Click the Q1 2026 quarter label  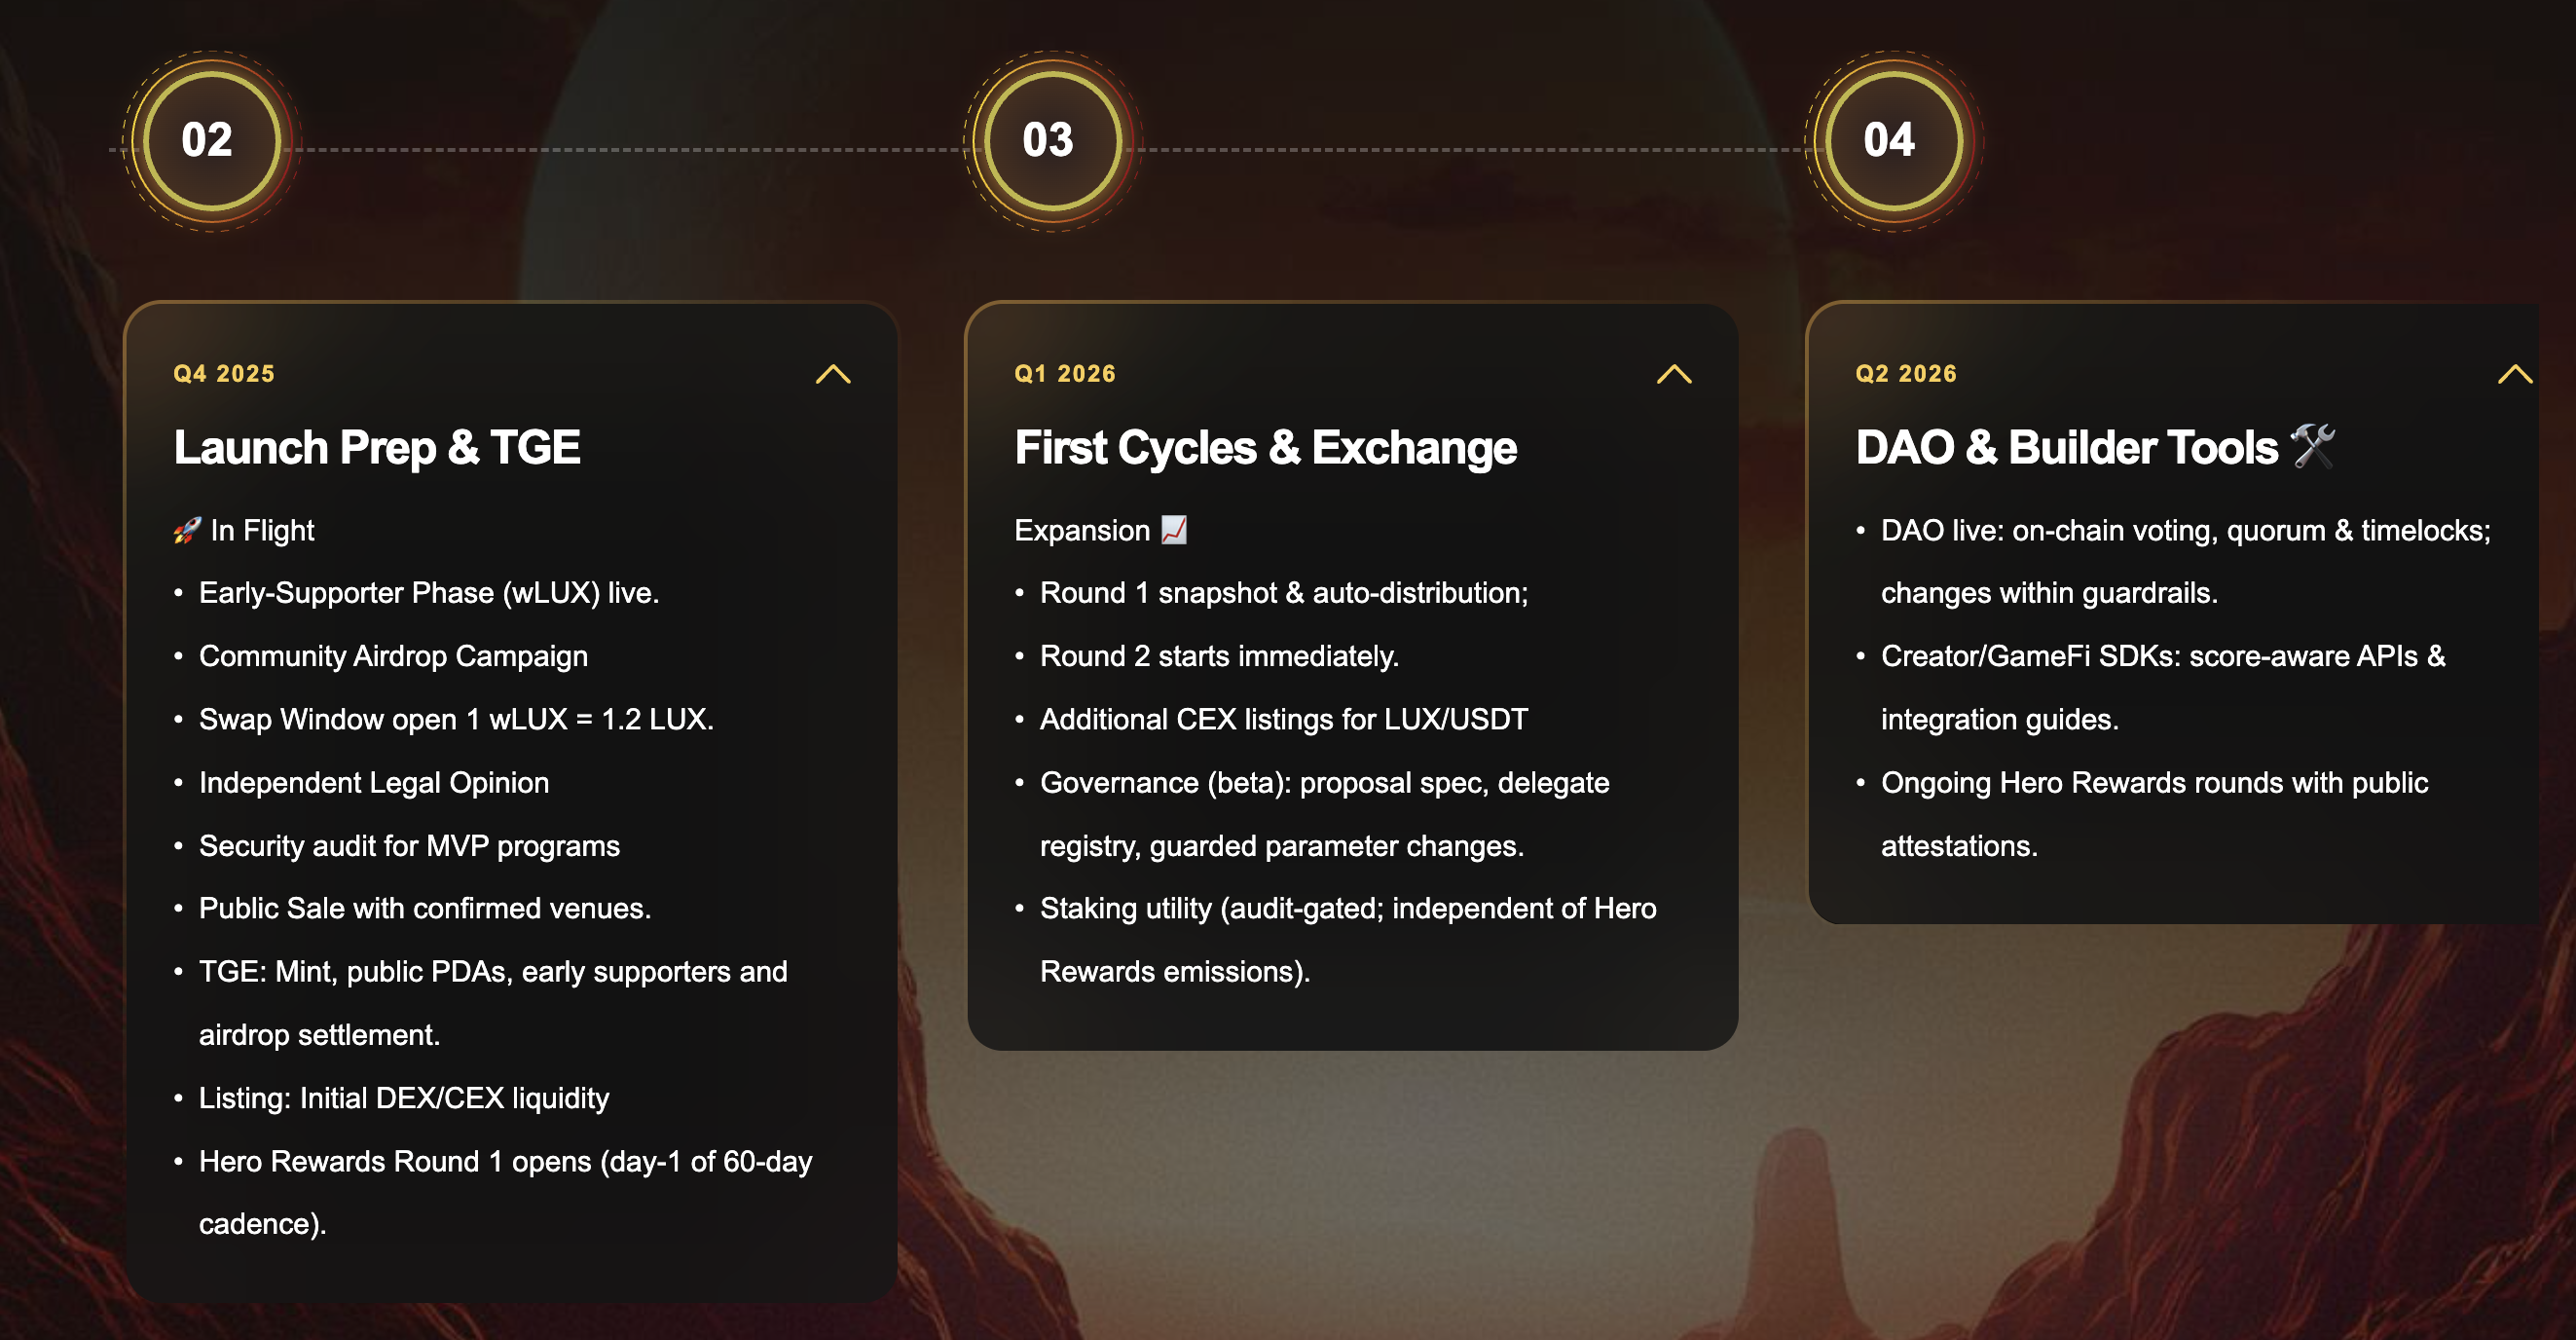tap(1065, 374)
